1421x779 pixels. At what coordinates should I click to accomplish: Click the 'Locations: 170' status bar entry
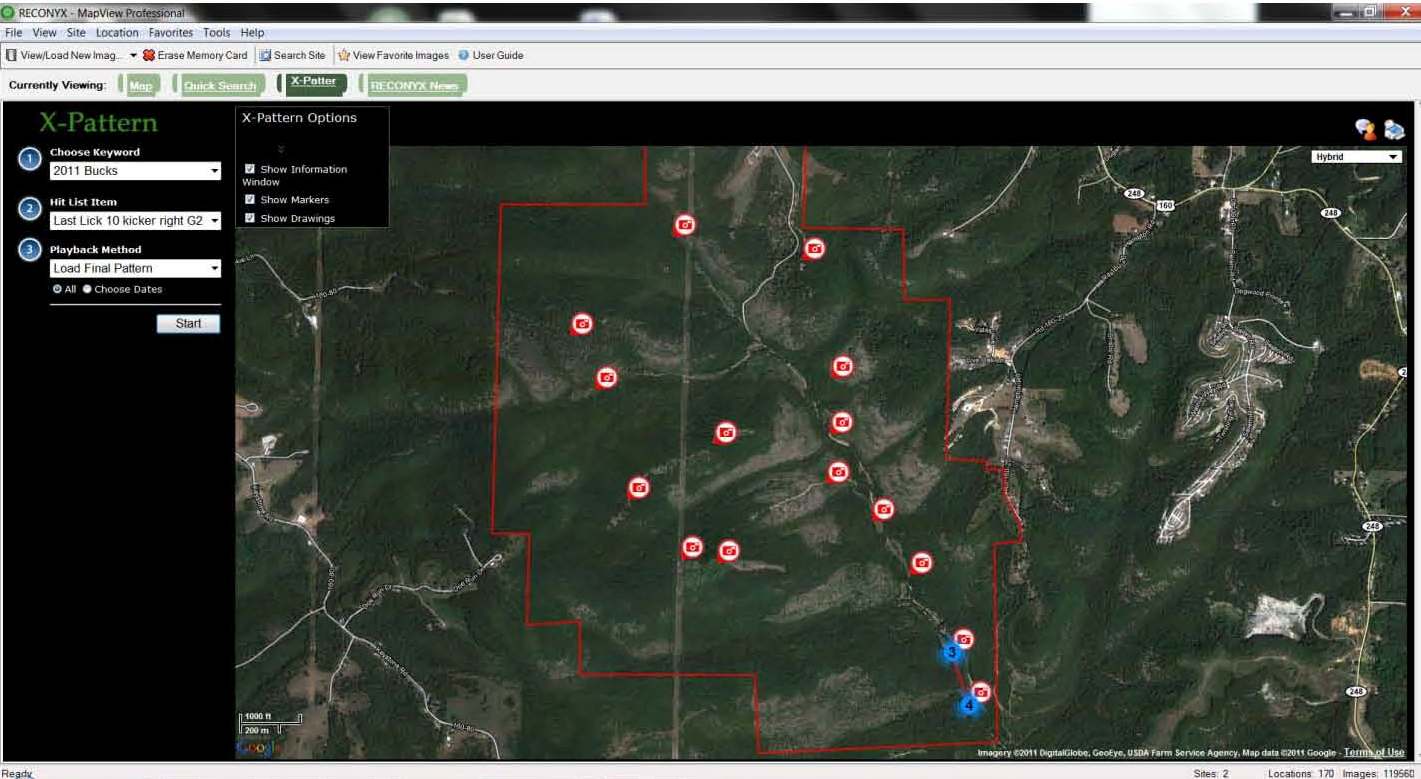pyautogui.click(x=1301, y=773)
